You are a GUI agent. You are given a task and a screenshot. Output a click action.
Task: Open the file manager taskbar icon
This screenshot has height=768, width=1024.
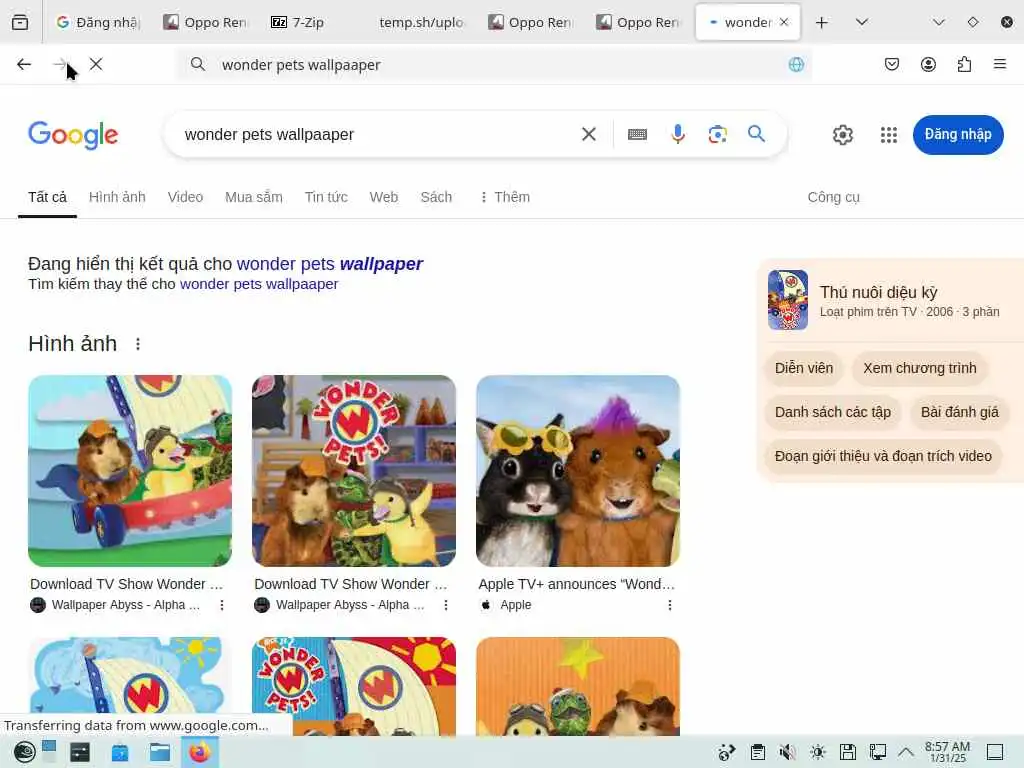pos(160,752)
